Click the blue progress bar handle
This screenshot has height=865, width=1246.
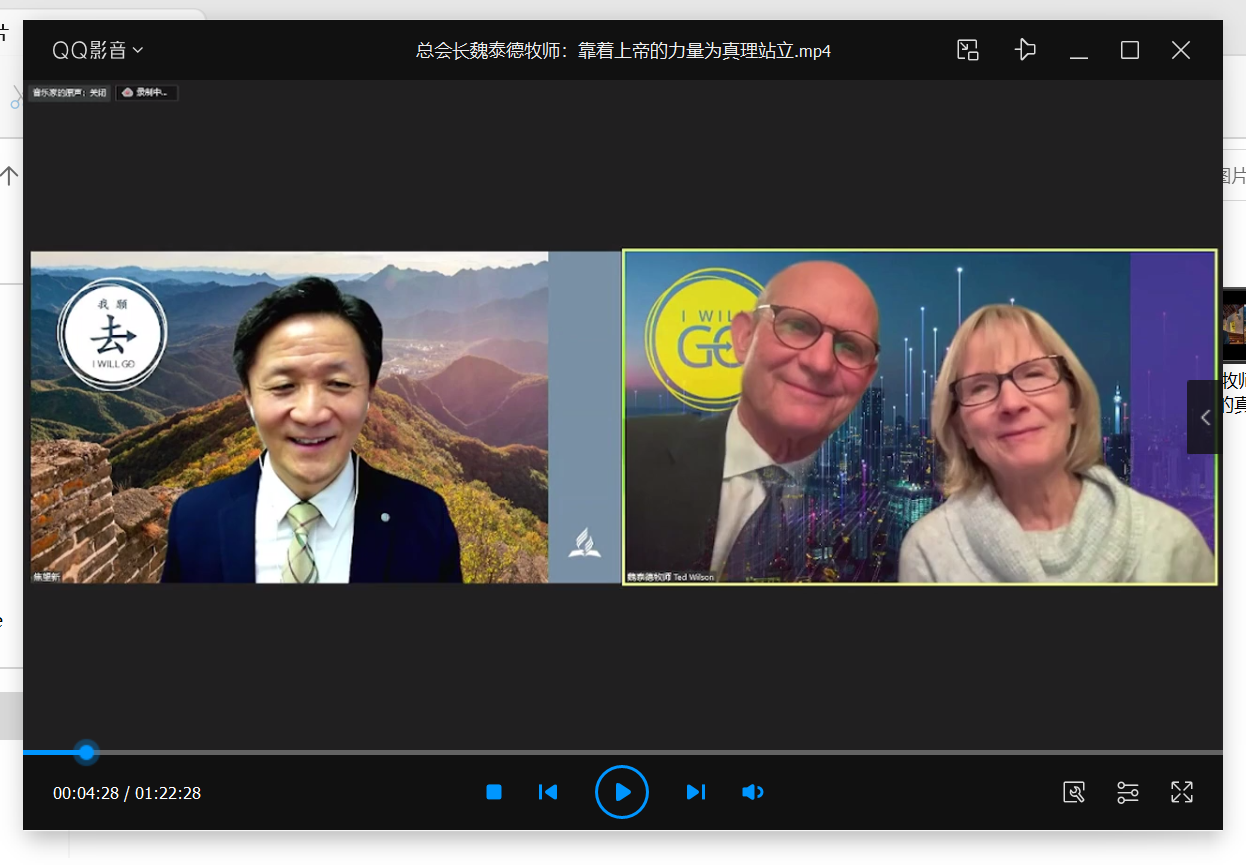click(87, 752)
